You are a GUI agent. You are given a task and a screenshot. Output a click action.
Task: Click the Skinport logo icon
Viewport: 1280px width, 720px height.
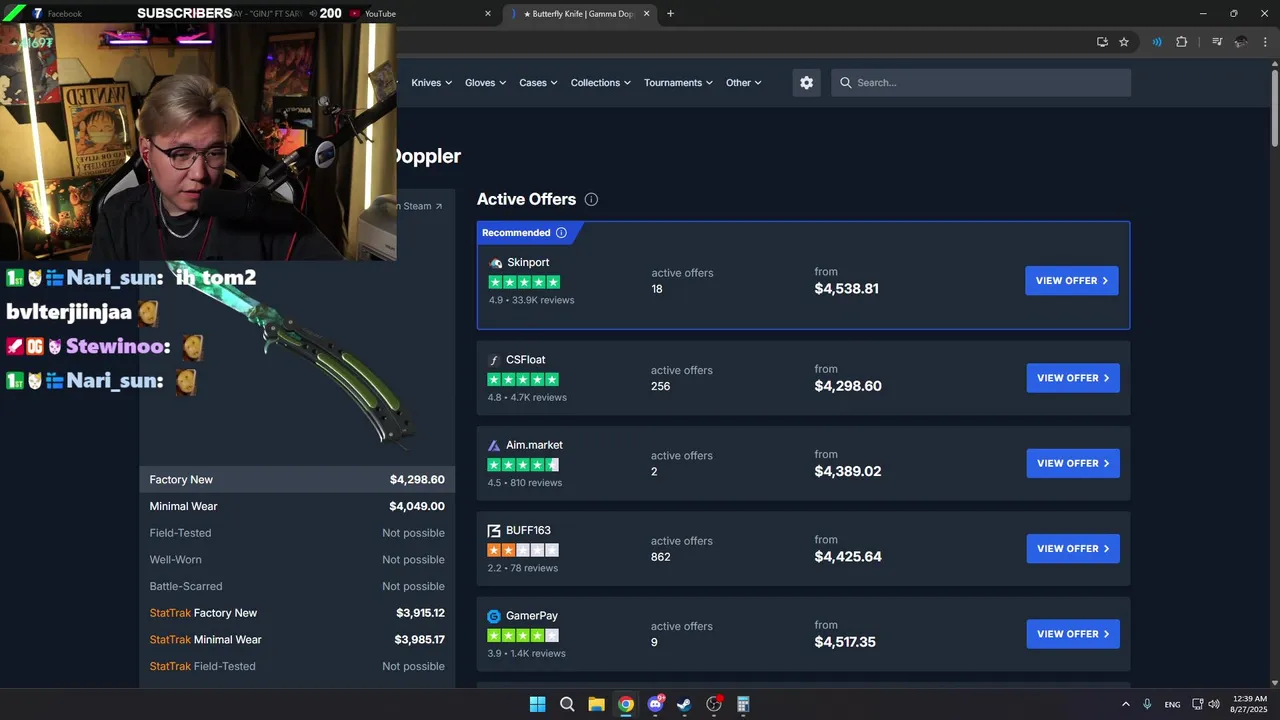pos(496,263)
